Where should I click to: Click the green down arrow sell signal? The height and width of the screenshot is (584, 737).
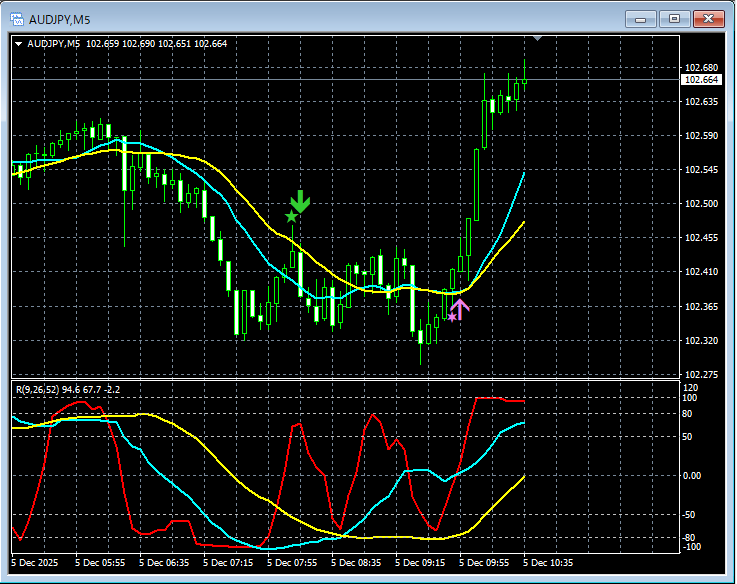click(300, 200)
